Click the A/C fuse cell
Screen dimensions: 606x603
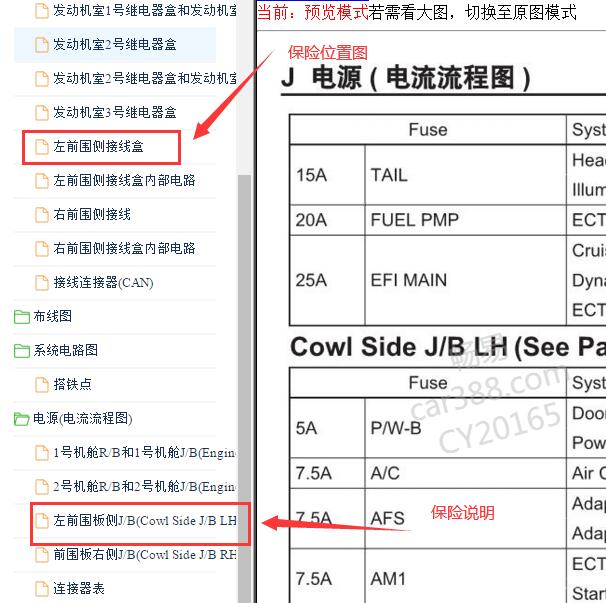point(465,473)
